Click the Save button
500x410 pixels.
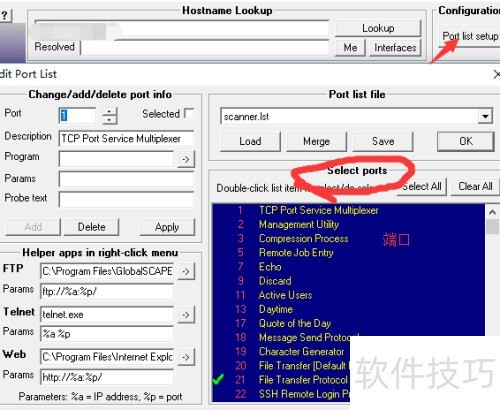point(383,141)
